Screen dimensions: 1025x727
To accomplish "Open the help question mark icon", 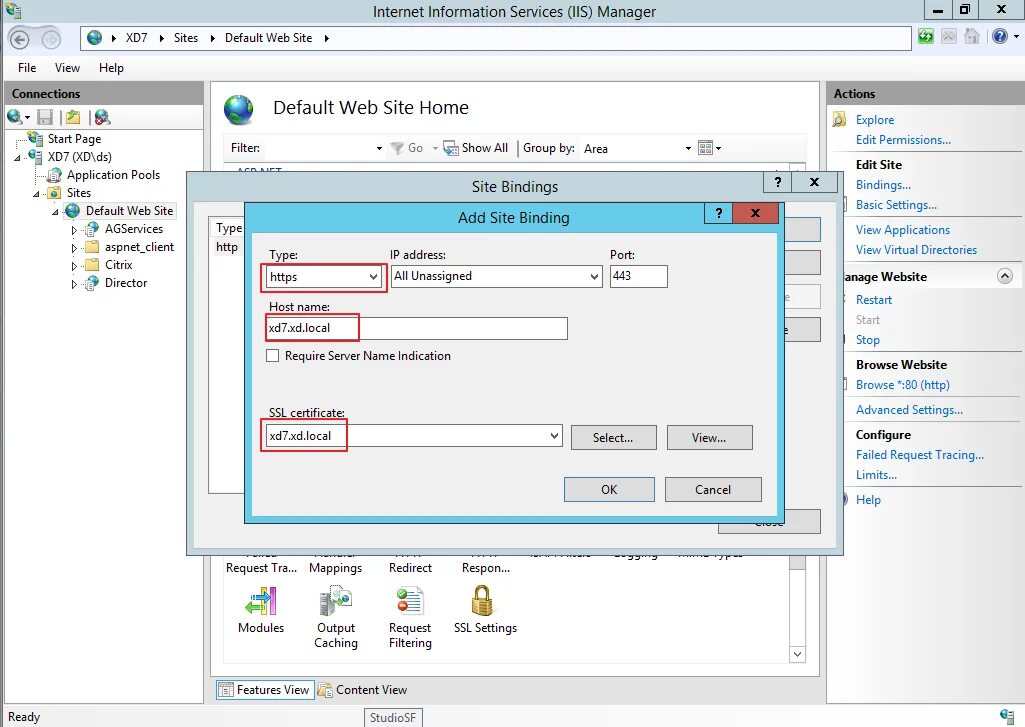I will pos(1000,37).
